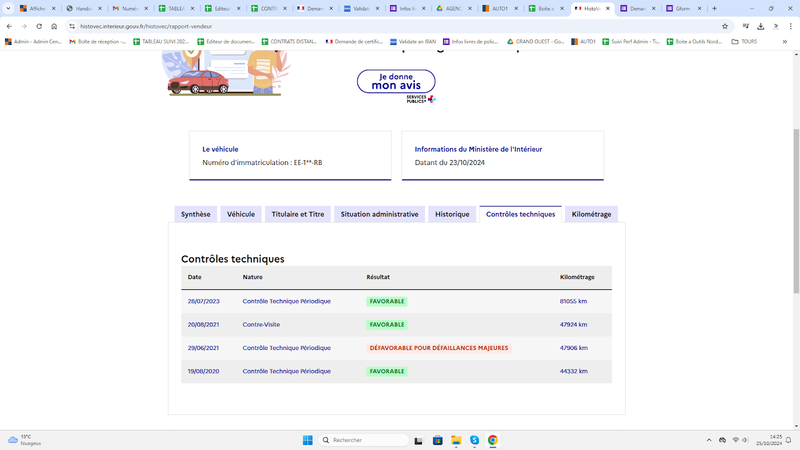
Task: Open the Chrome three-dot menu
Action: (x=790, y=26)
